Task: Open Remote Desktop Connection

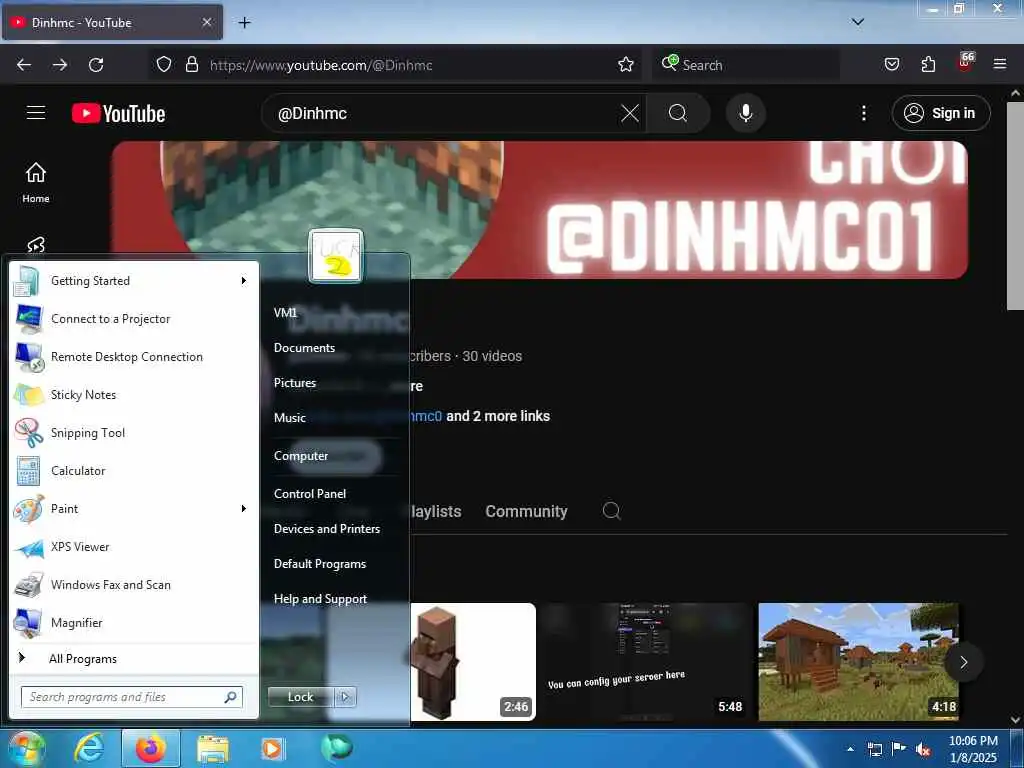Action: tap(134, 357)
